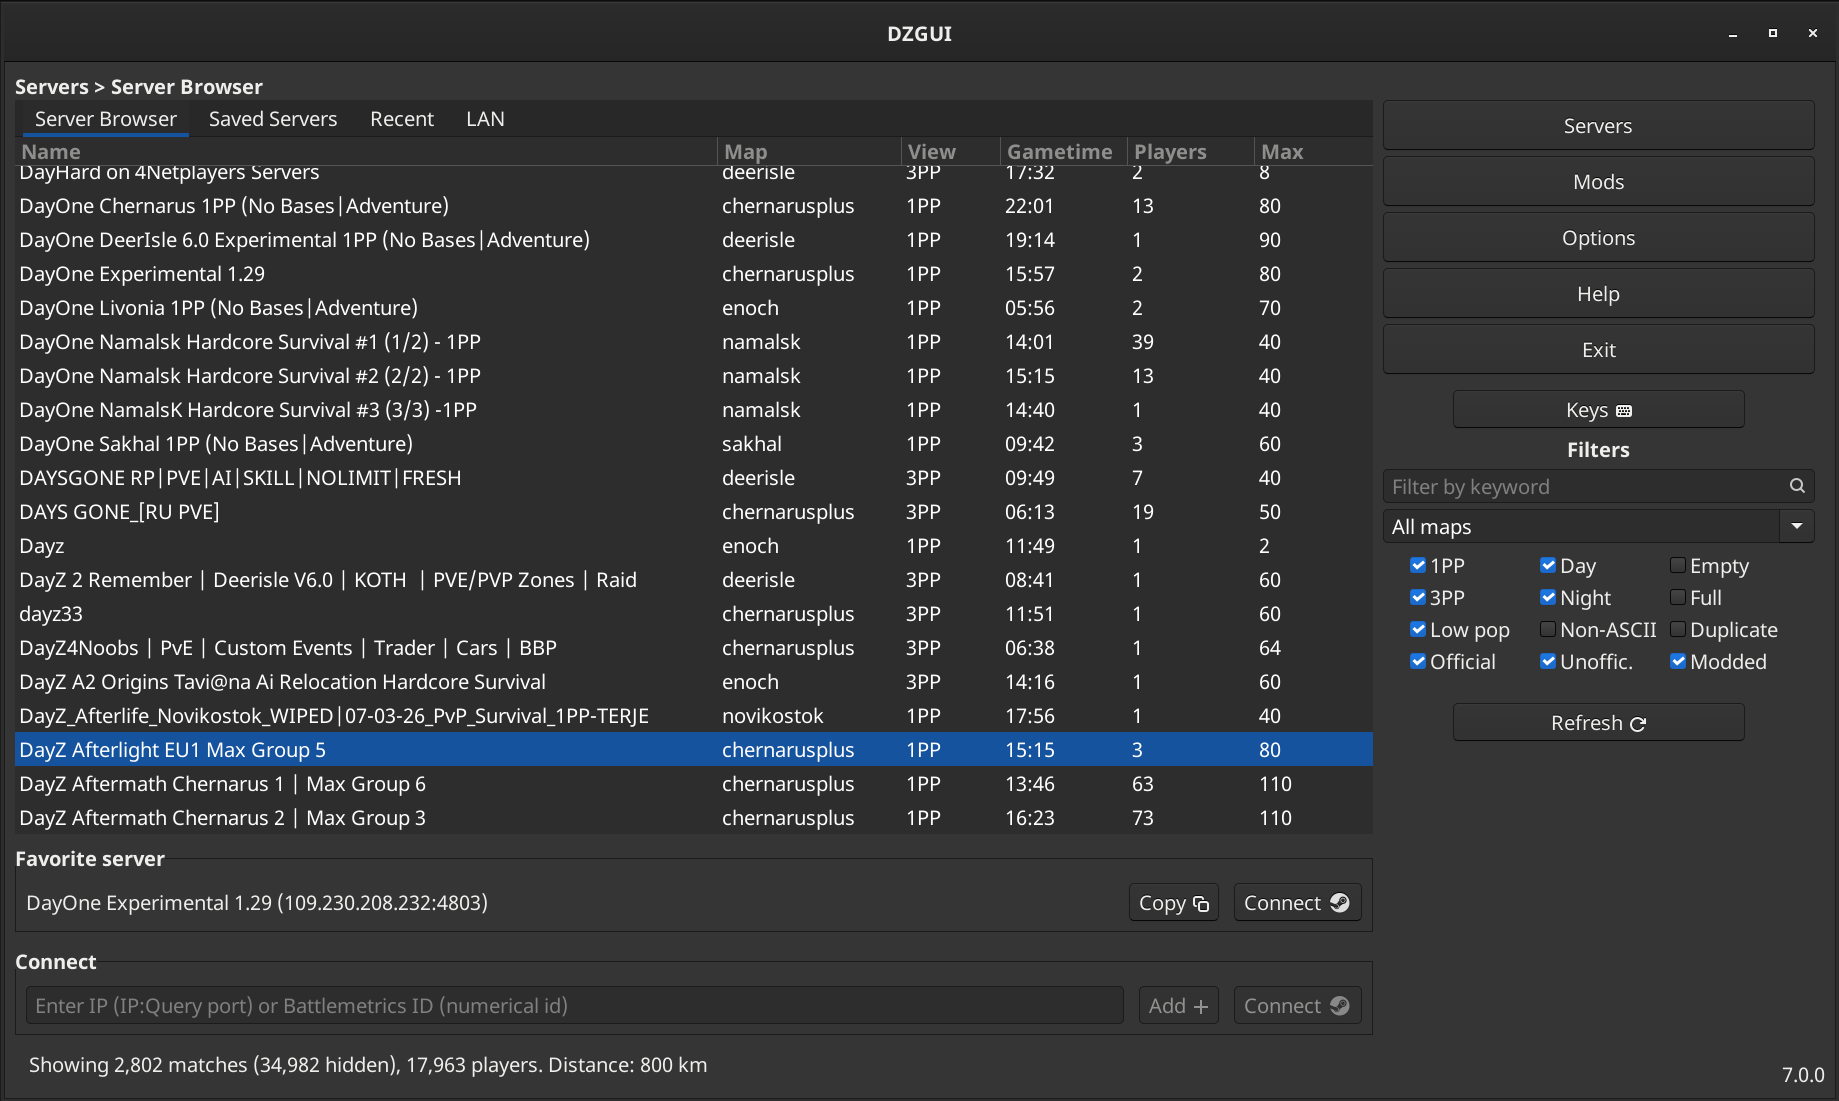Select DayZ_Afterlife_Novikostok server row
1839x1101 pixels.
(x=694, y=716)
